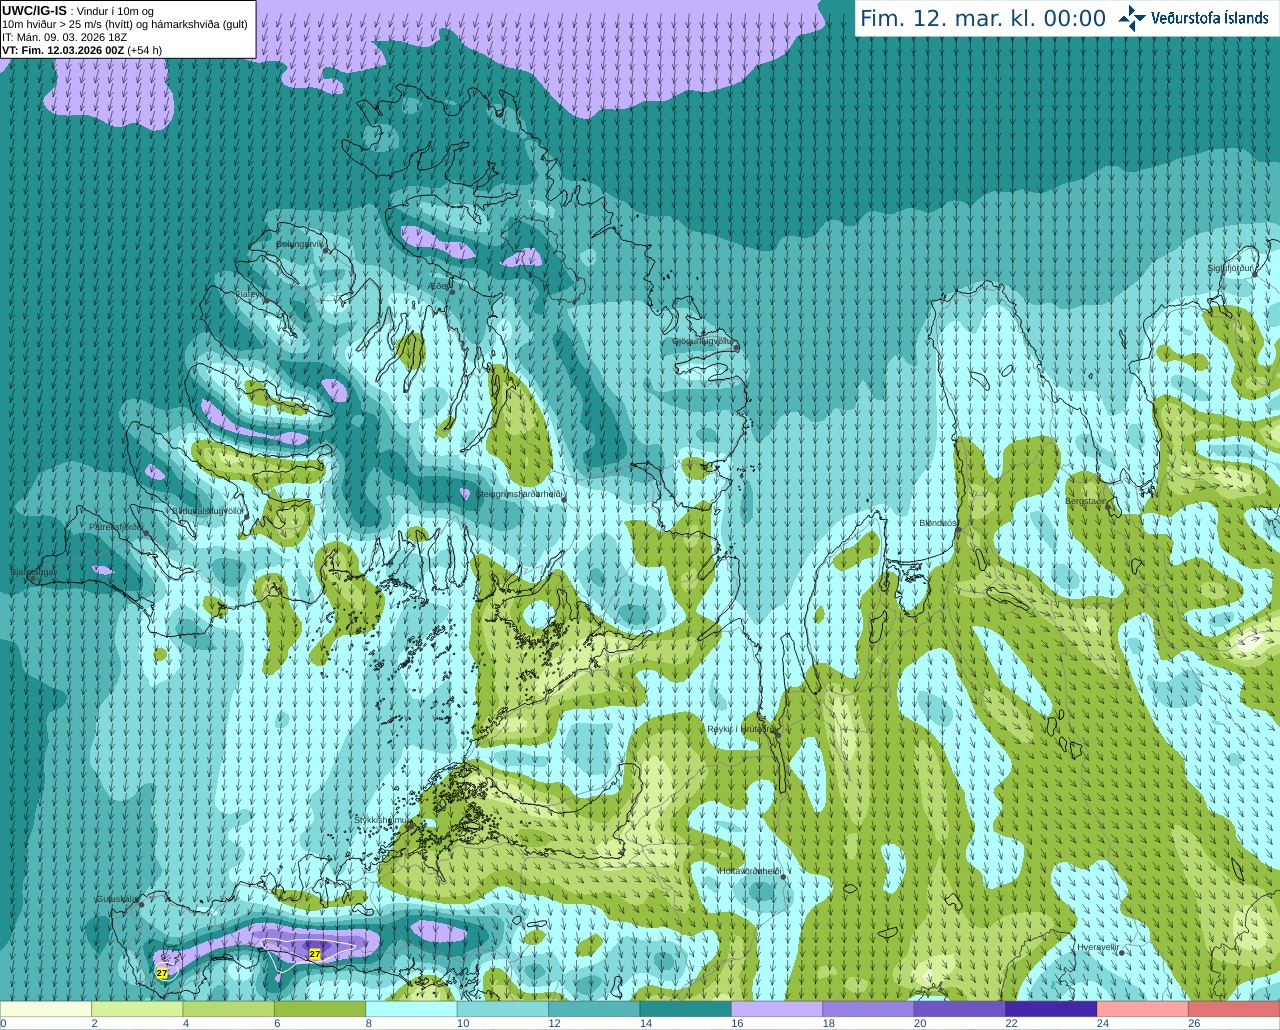1280x1030 pixels.
Task: Click the Veðurstofa Íslands name text
Action: [x=1209, y=18]
